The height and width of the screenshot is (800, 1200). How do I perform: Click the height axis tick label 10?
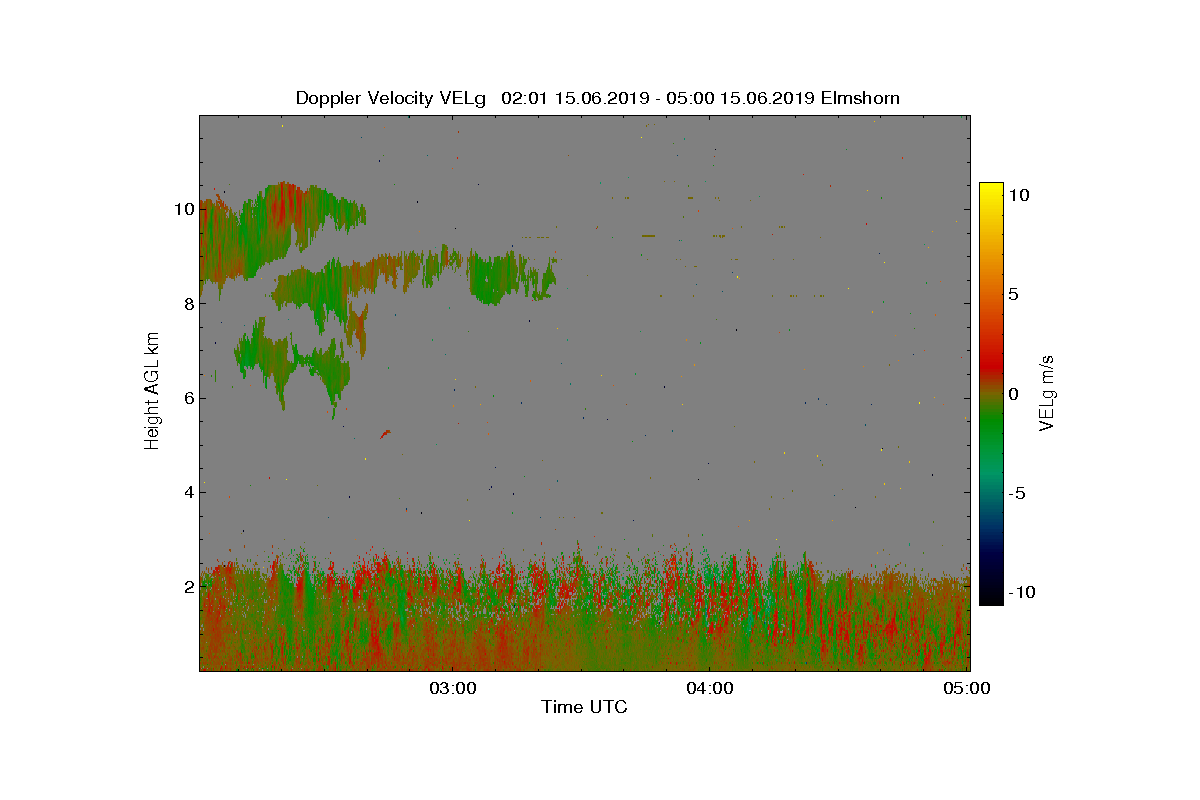(x=183, y=209)
